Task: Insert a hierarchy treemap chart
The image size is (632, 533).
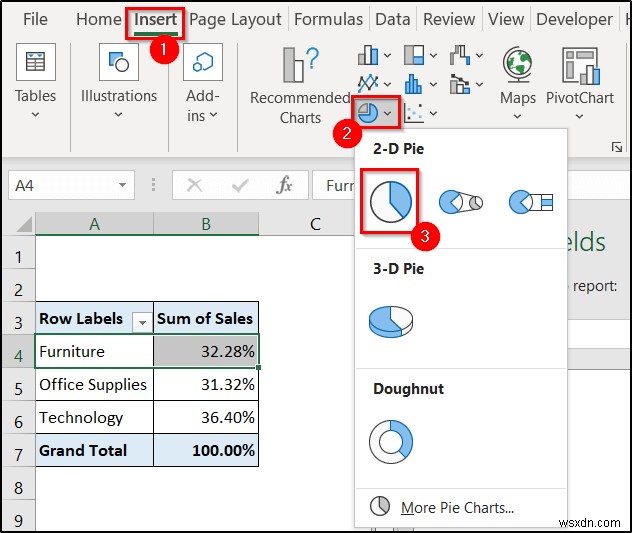Action: click(x=414, y=55)
